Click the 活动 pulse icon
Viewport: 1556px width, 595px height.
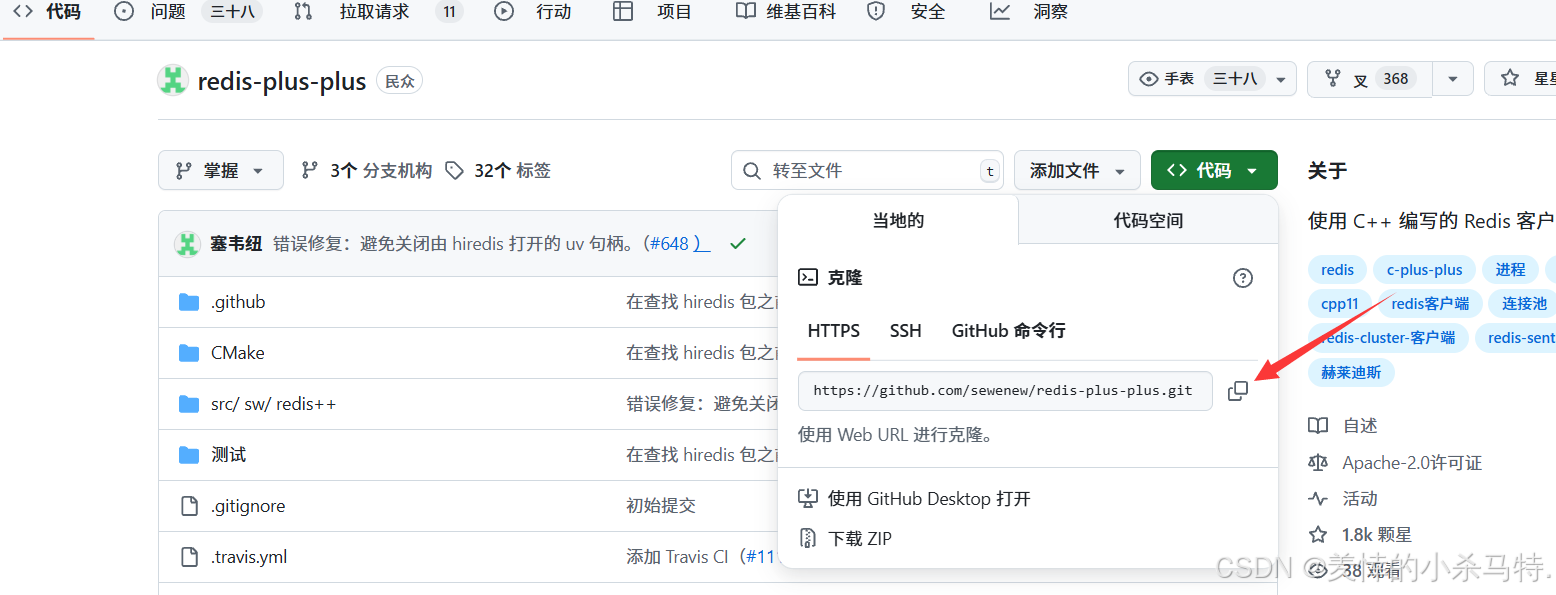click(x=1318, y=498)
